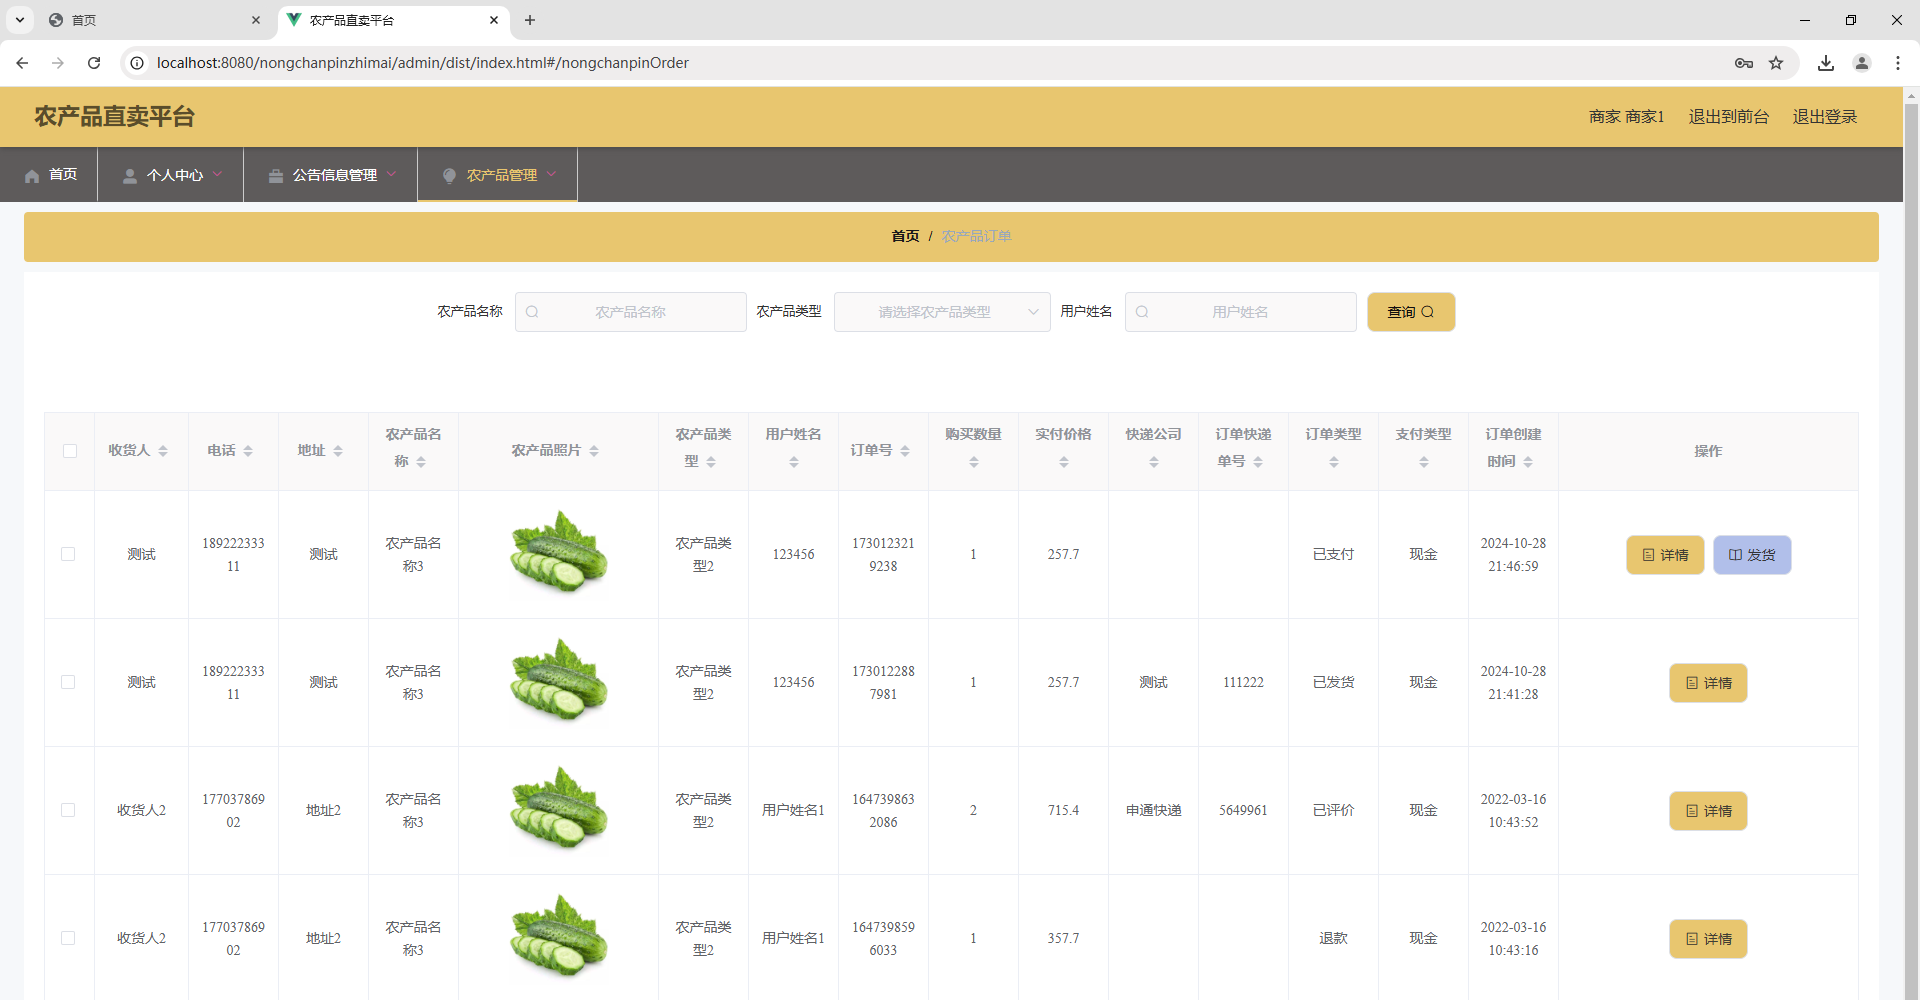Bookmark this page with the star icon
Image resolution: width=1920 pixels, height=1000 pixels.
coord(1776,63)
